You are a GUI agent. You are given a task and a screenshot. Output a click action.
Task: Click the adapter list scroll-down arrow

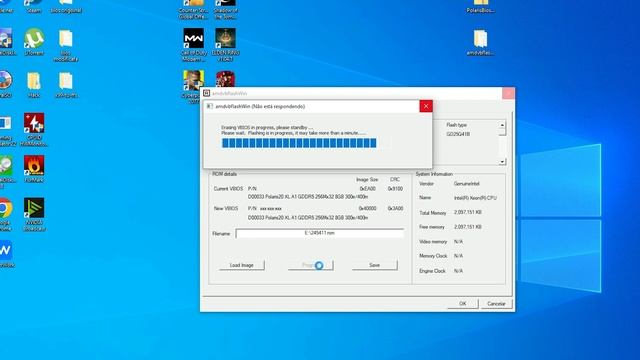(x=502, y=162)
